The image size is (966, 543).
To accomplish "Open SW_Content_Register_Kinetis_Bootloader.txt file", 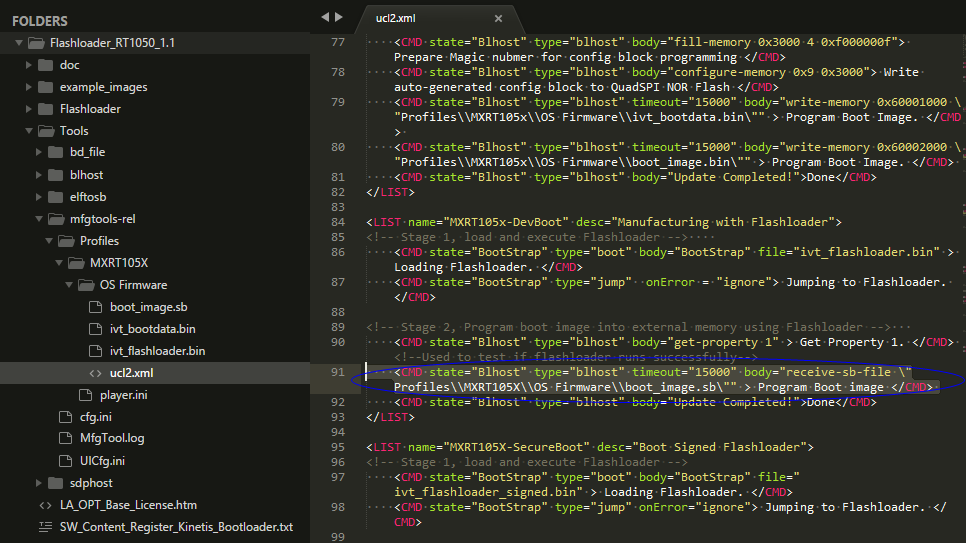I will (x=176, y=527).
